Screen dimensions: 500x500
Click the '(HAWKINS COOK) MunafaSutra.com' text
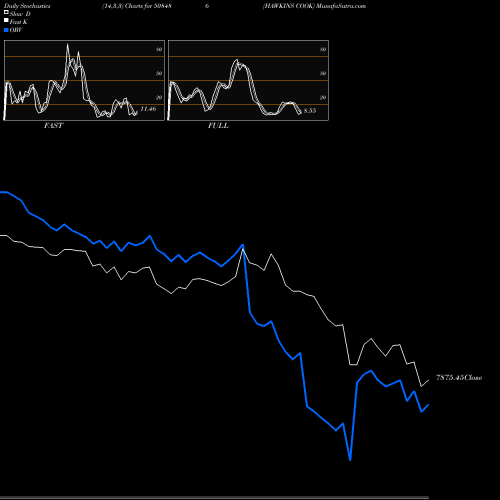[314, 6]
